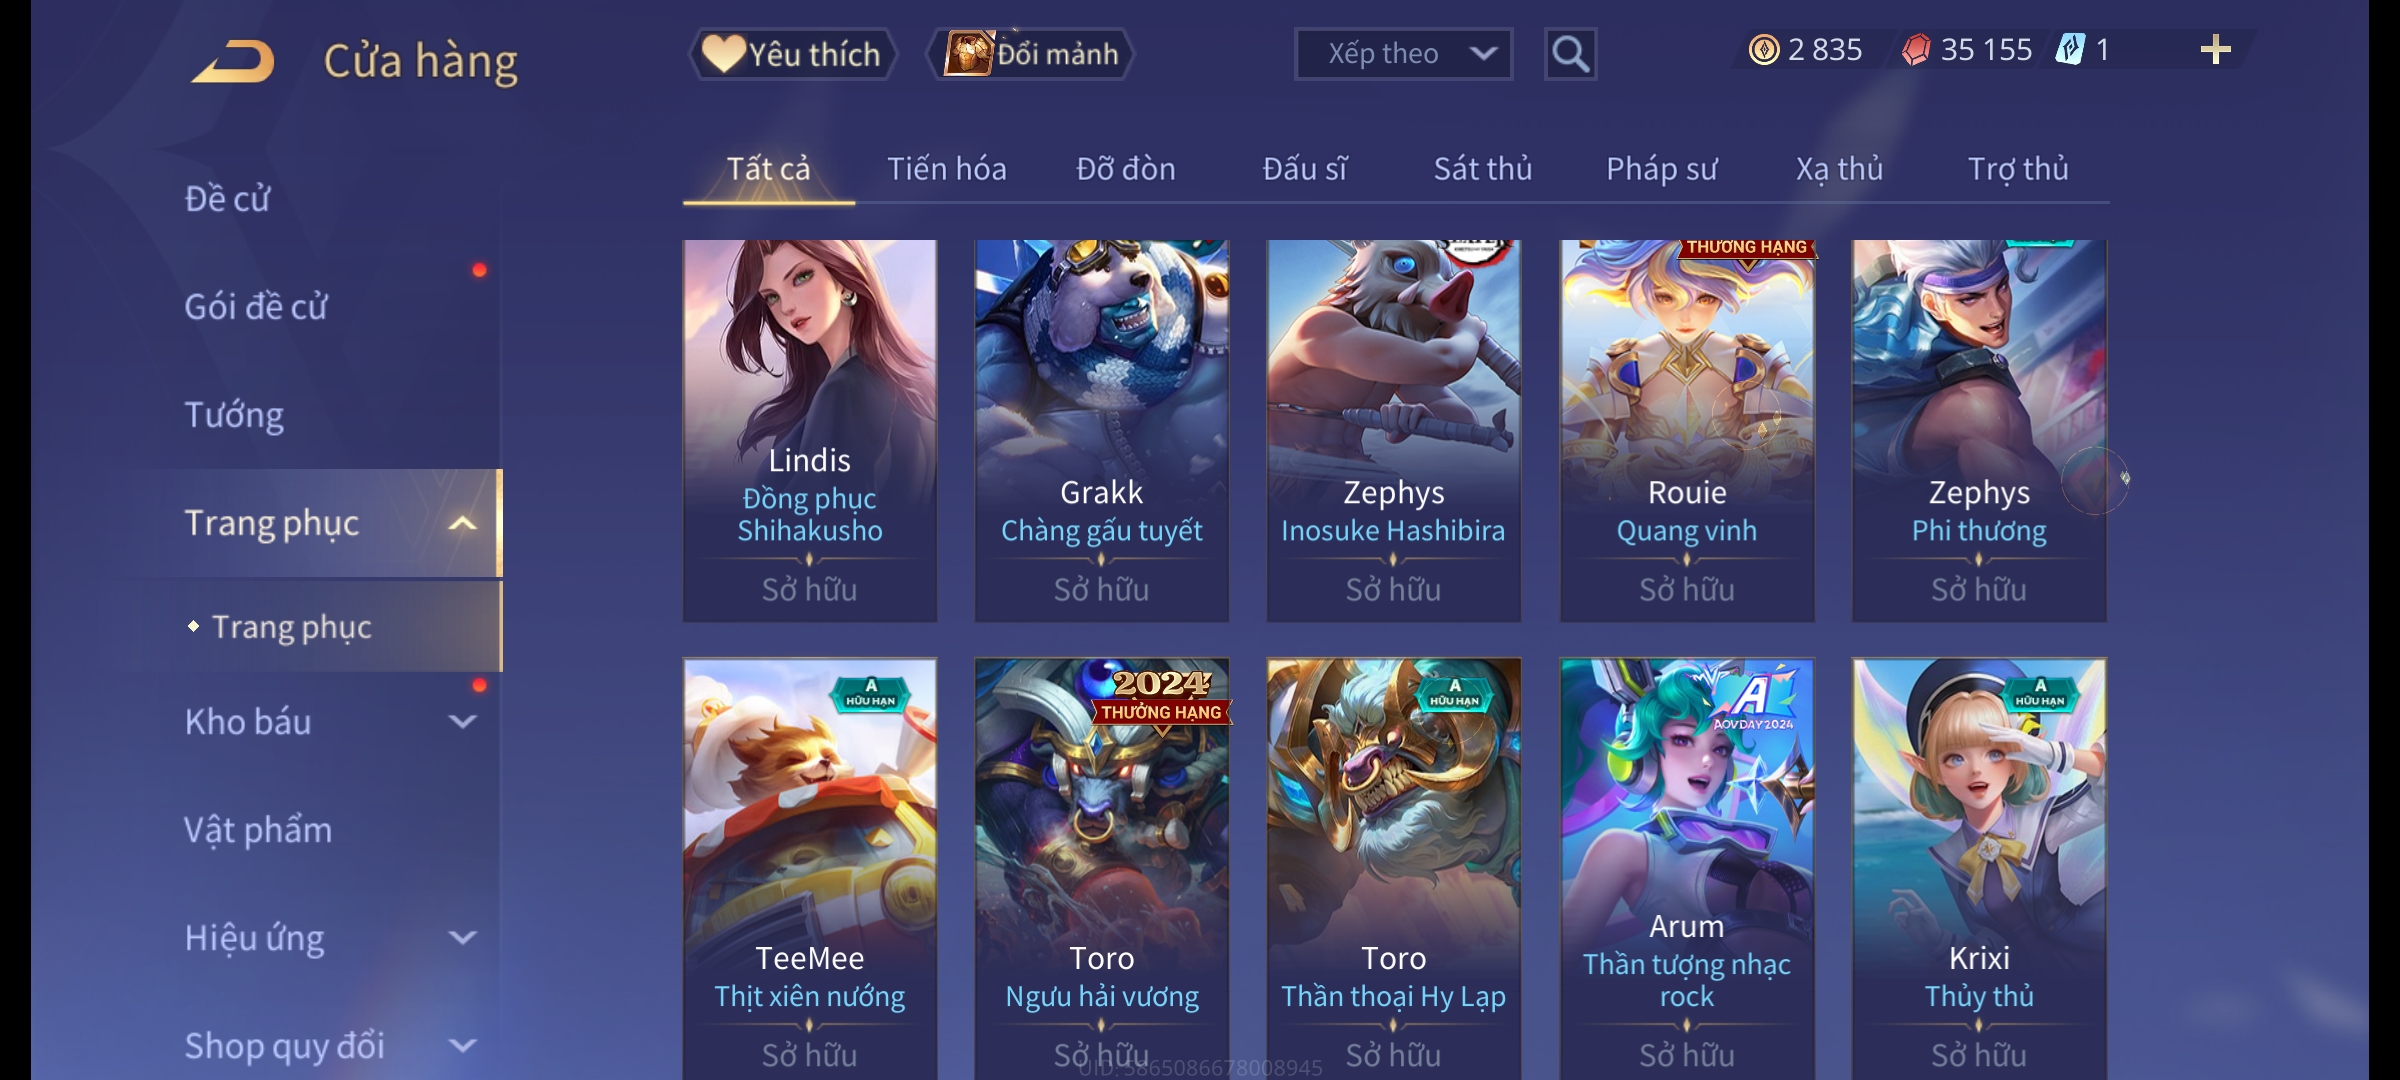Tap the blue voucher ticket icon

[2070, 50]
